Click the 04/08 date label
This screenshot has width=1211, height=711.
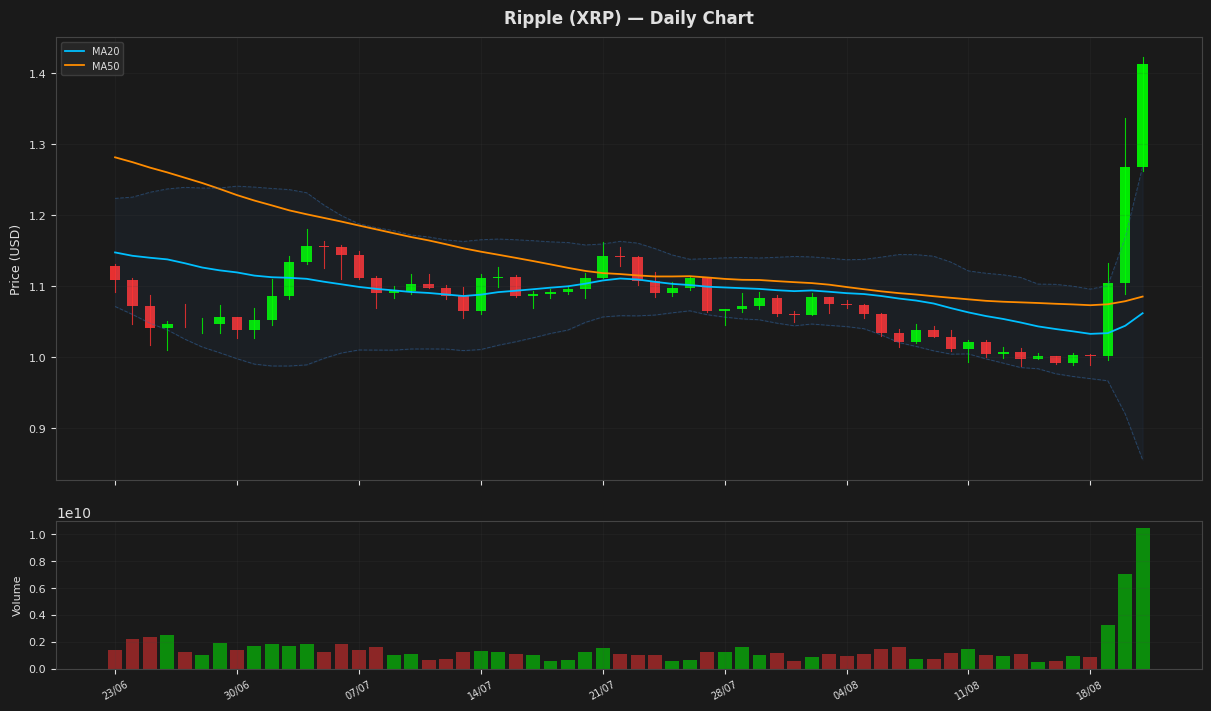(x=846, y=689)
